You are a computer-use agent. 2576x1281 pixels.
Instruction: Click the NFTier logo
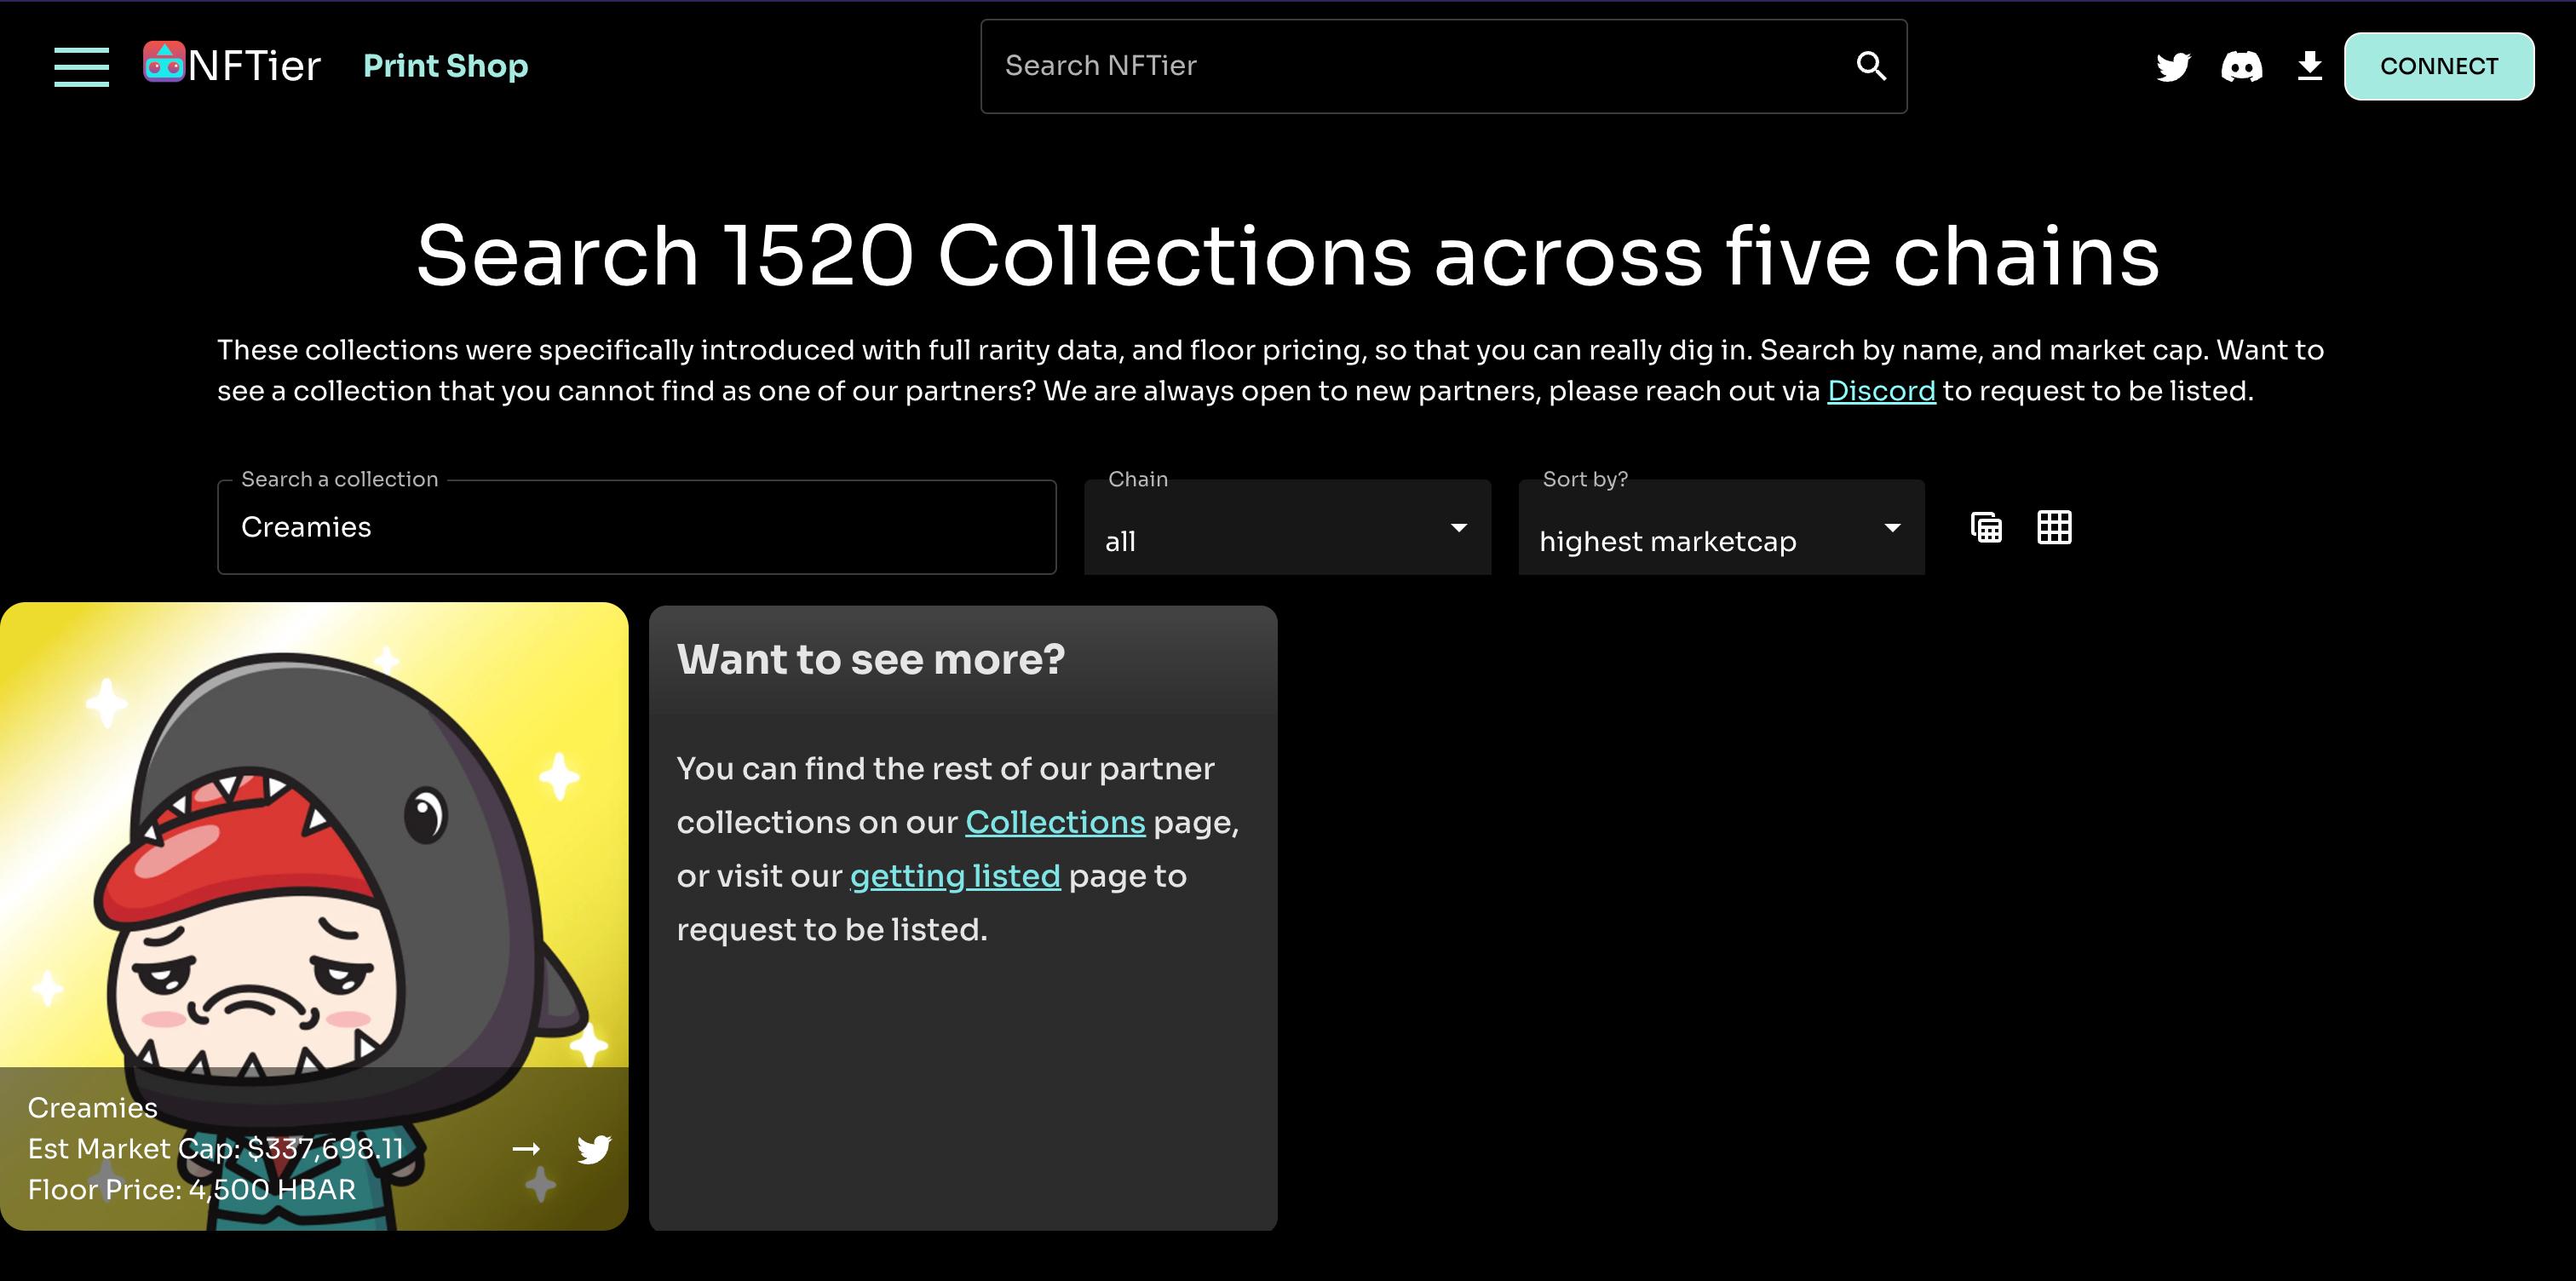[233, 64]
